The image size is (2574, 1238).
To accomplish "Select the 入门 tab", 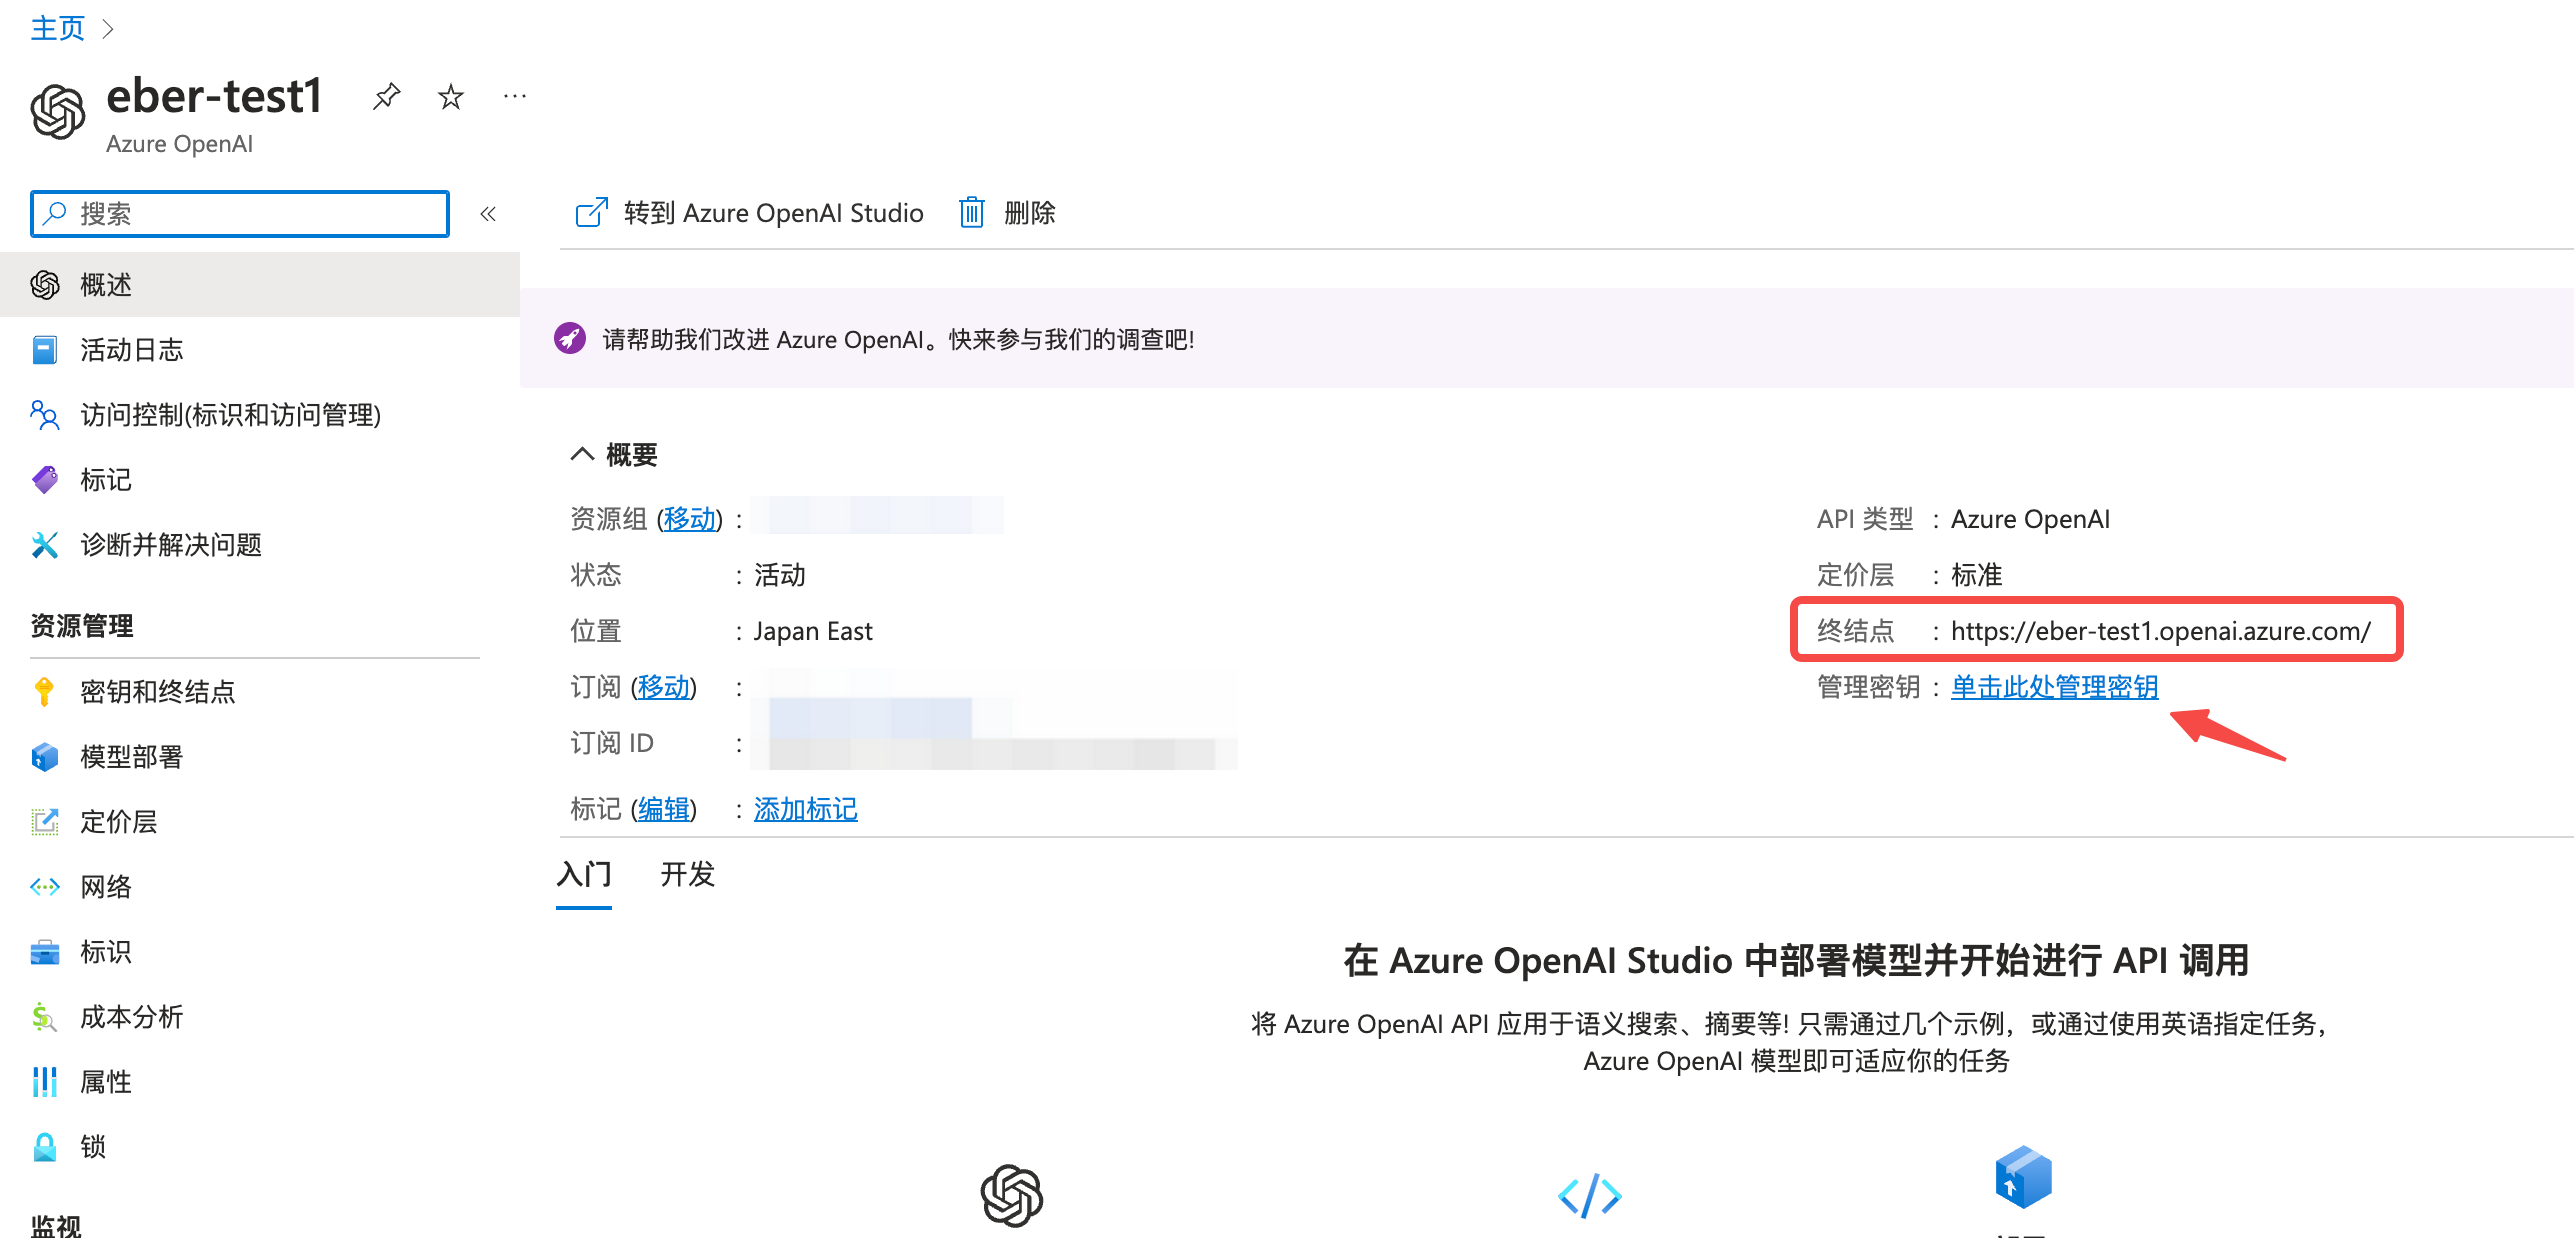I will point(584,875).
